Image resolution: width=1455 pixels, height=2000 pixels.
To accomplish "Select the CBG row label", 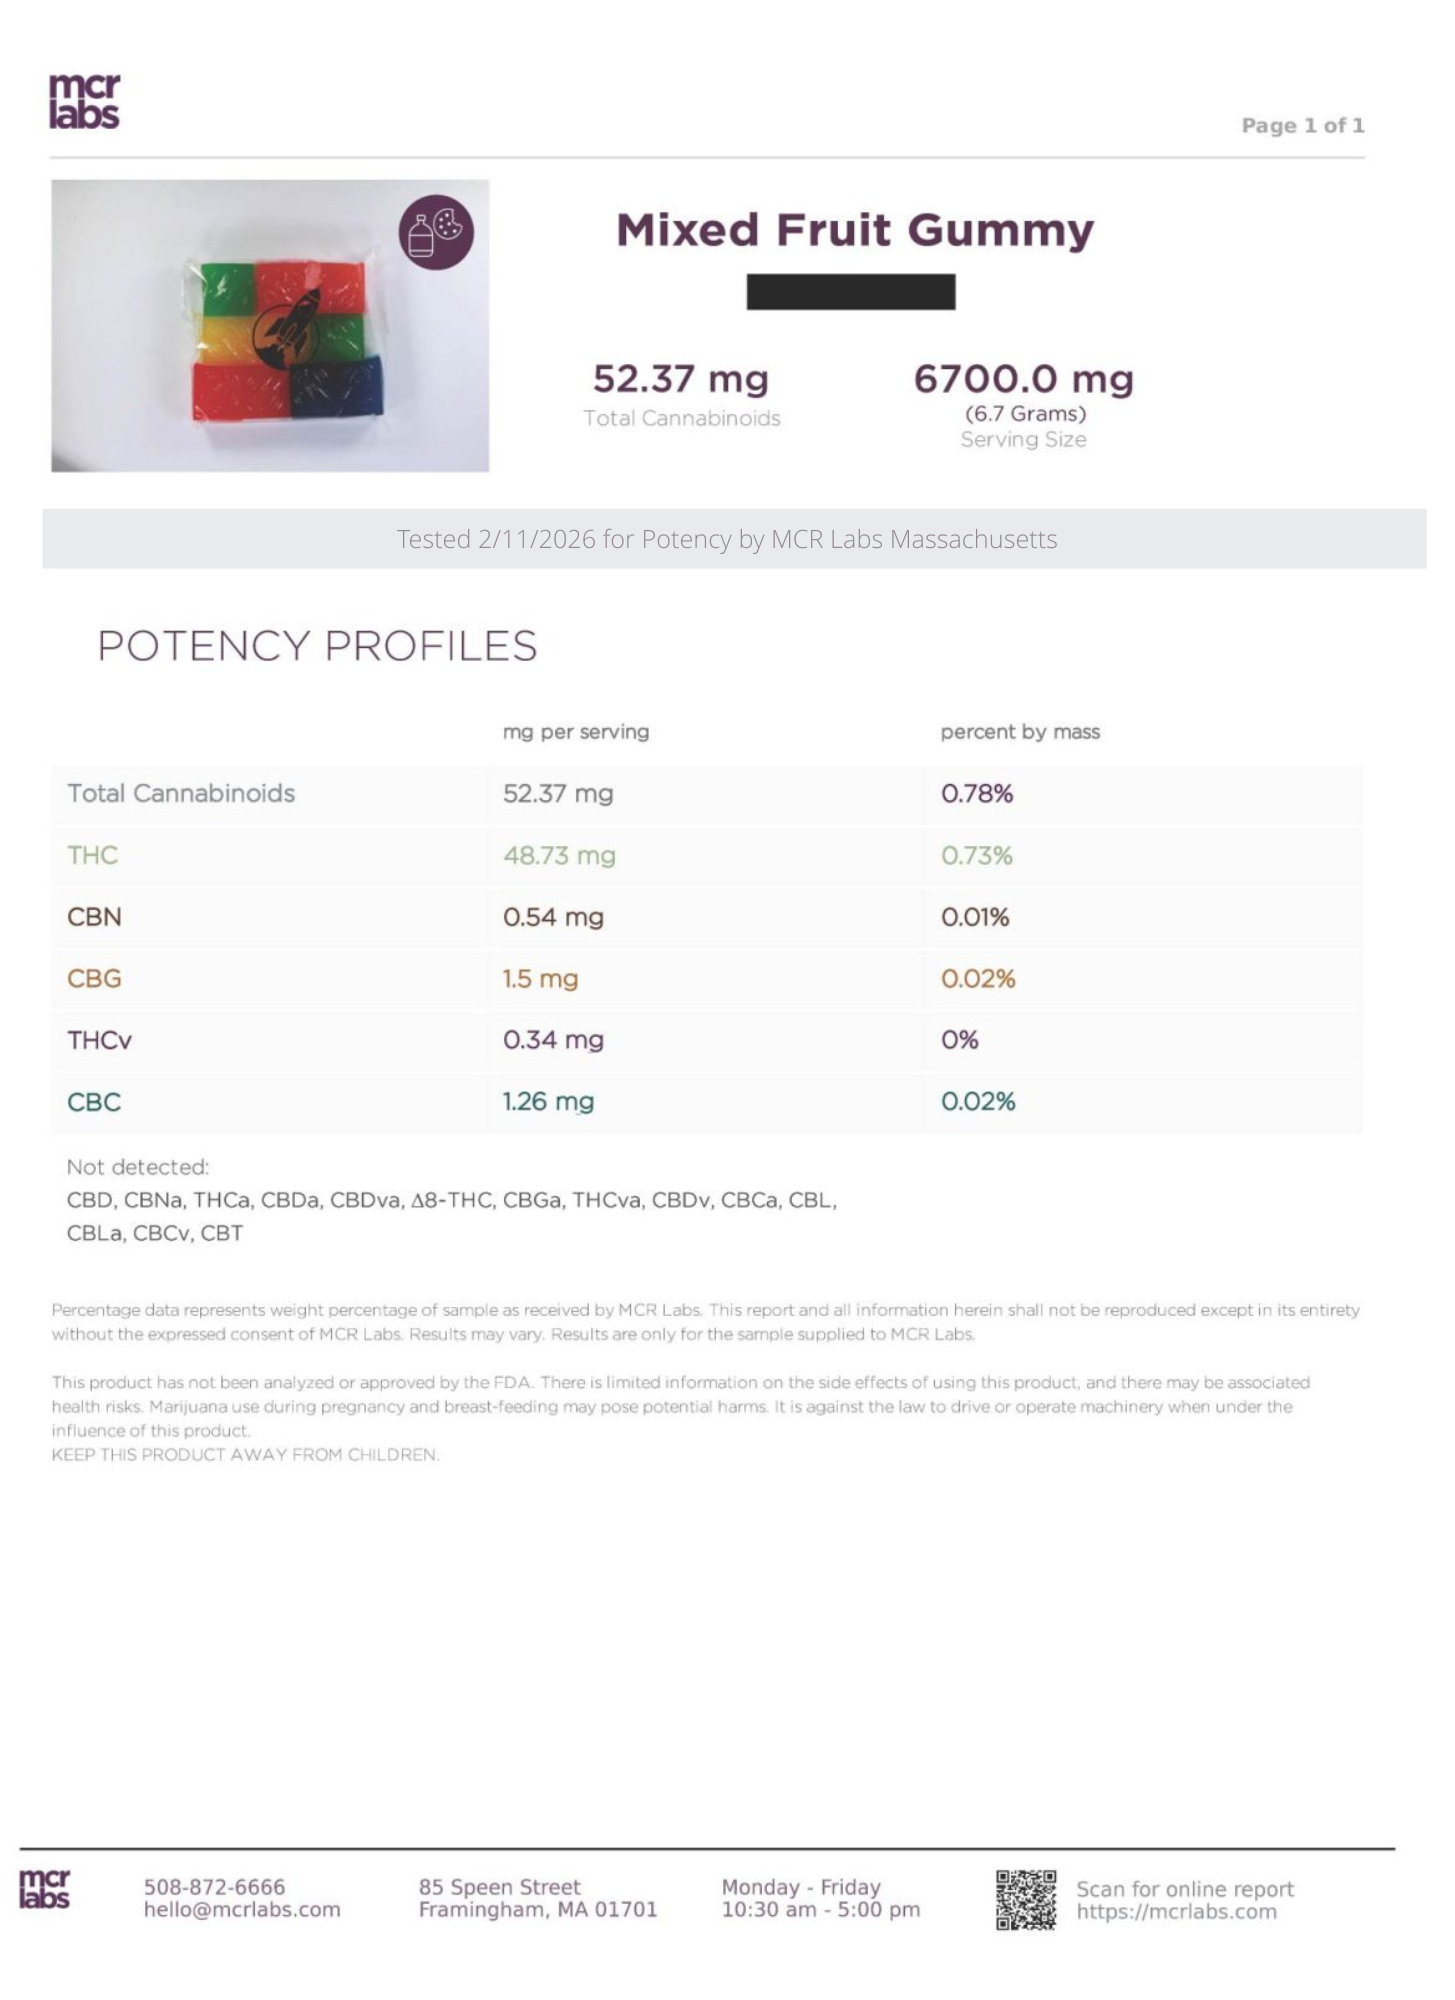I will click(94, 978).
